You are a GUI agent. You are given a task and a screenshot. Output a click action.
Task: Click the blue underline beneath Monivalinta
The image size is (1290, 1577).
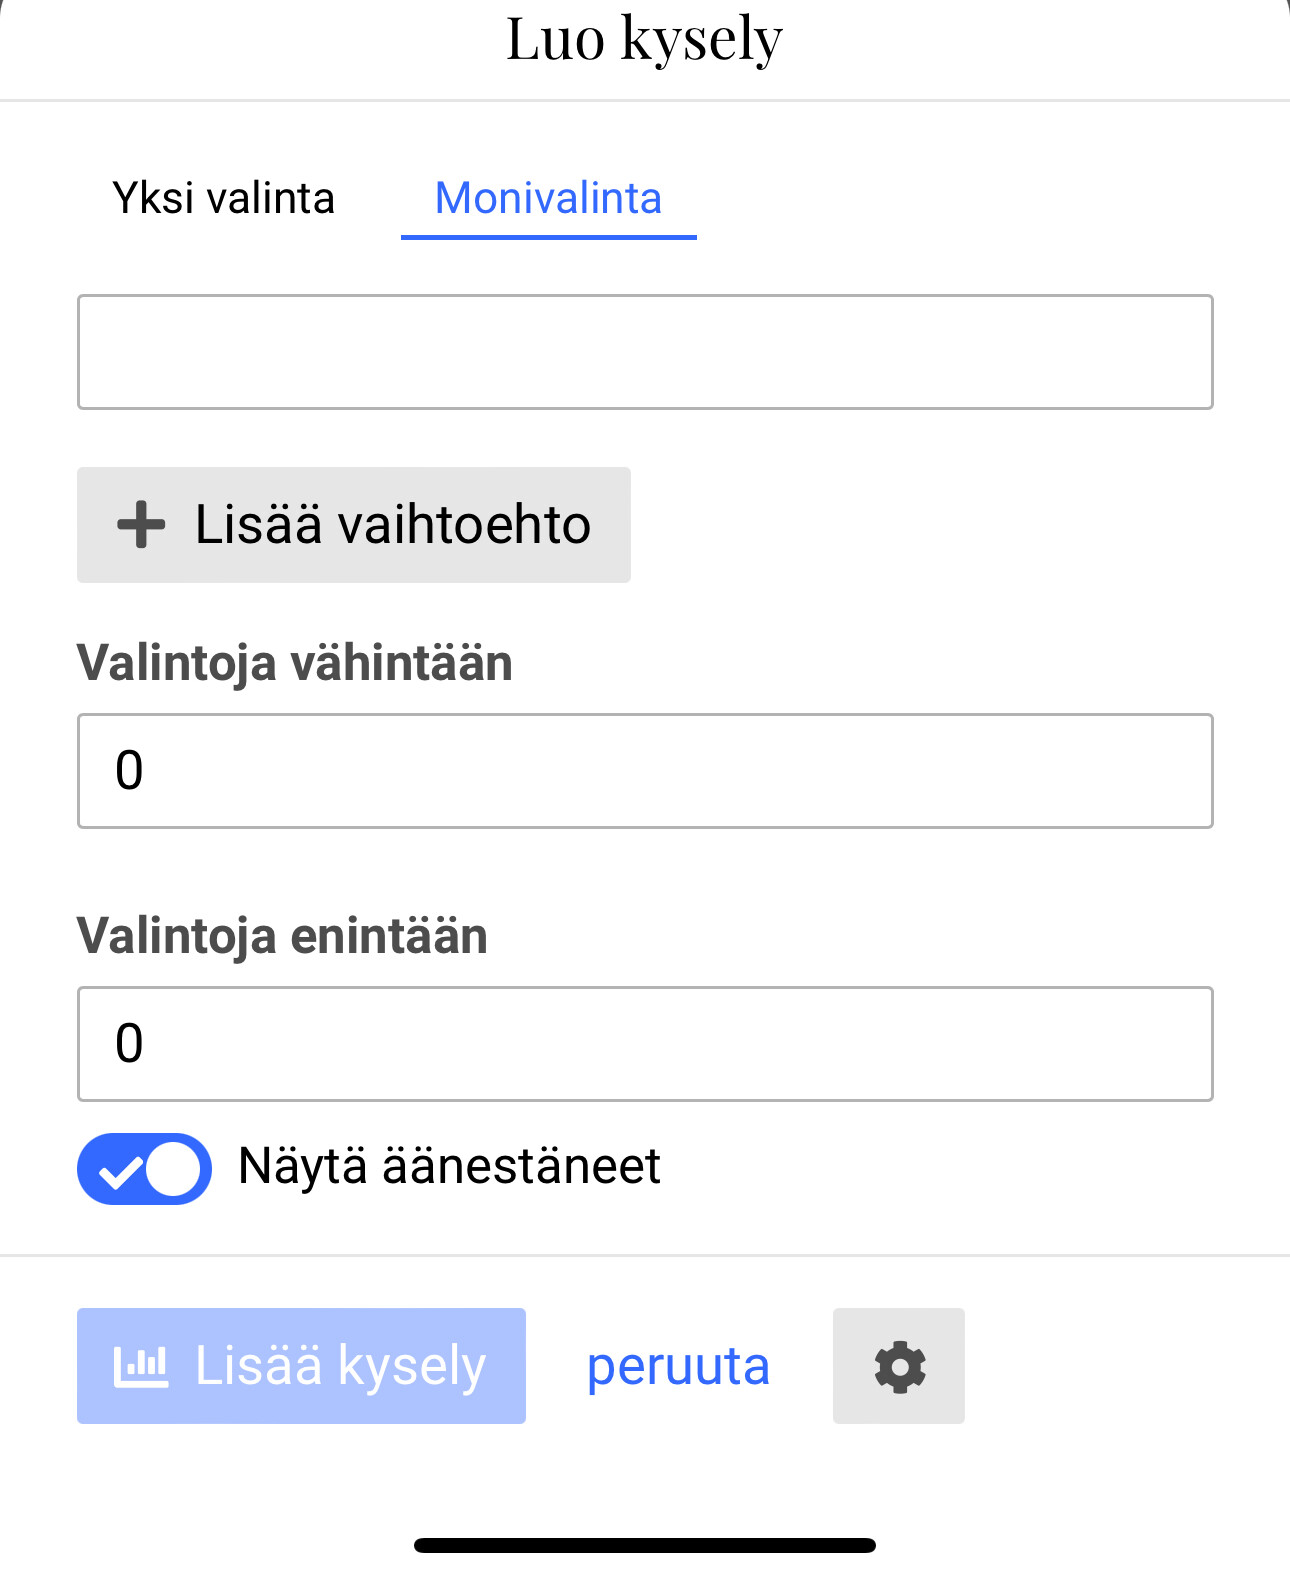pyautogui.click(x=548, y=237)
